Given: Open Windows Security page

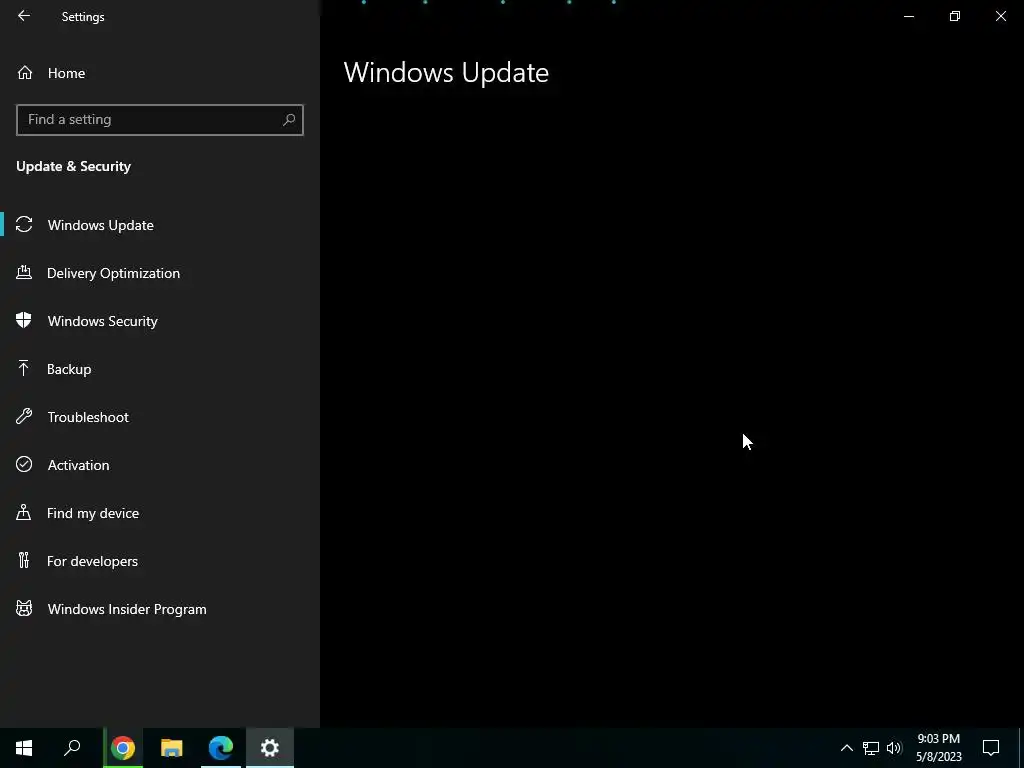Looking at the screenshot, I should (160, 321).
